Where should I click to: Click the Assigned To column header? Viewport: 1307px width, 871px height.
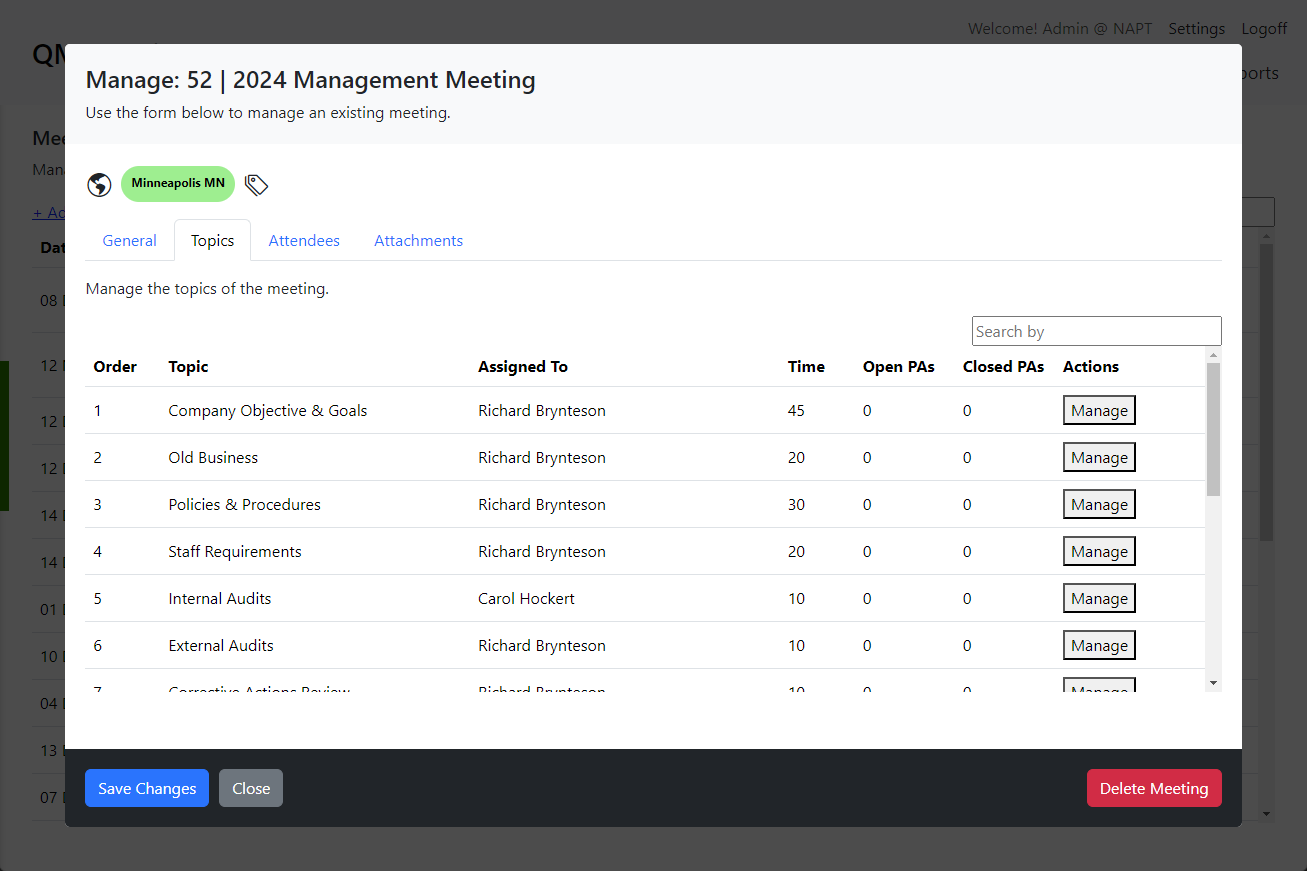523,367
